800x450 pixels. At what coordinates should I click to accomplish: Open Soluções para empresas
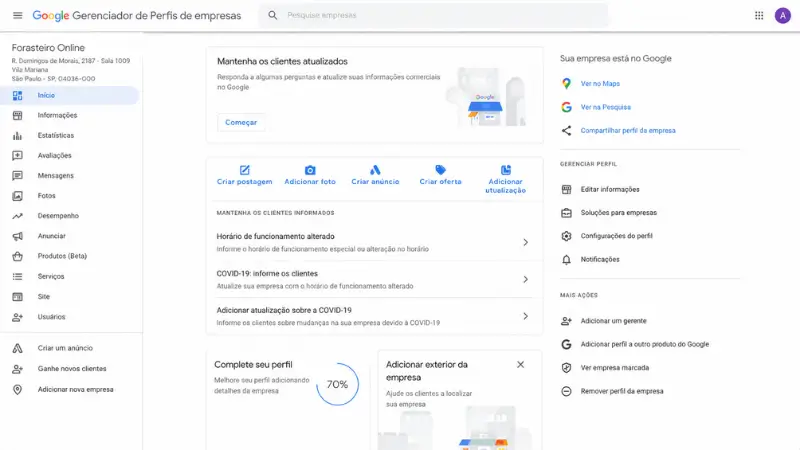(618, 213)
